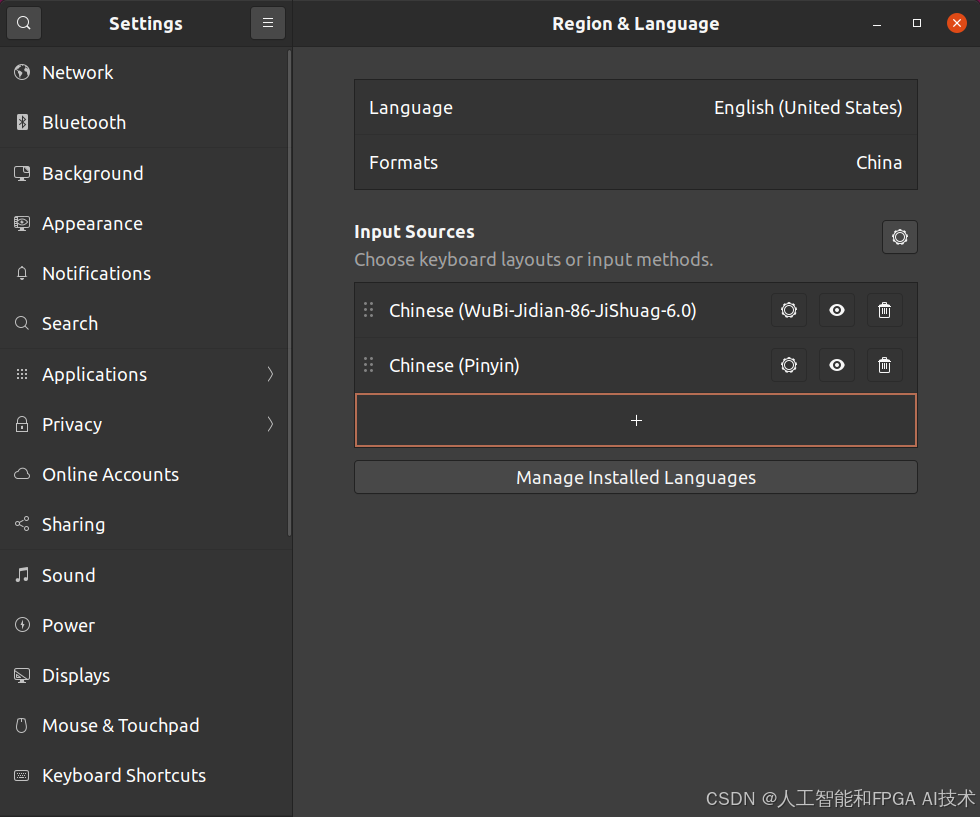Open Notifications settings panel
This screenshot has width=980, height=817.
144,273
